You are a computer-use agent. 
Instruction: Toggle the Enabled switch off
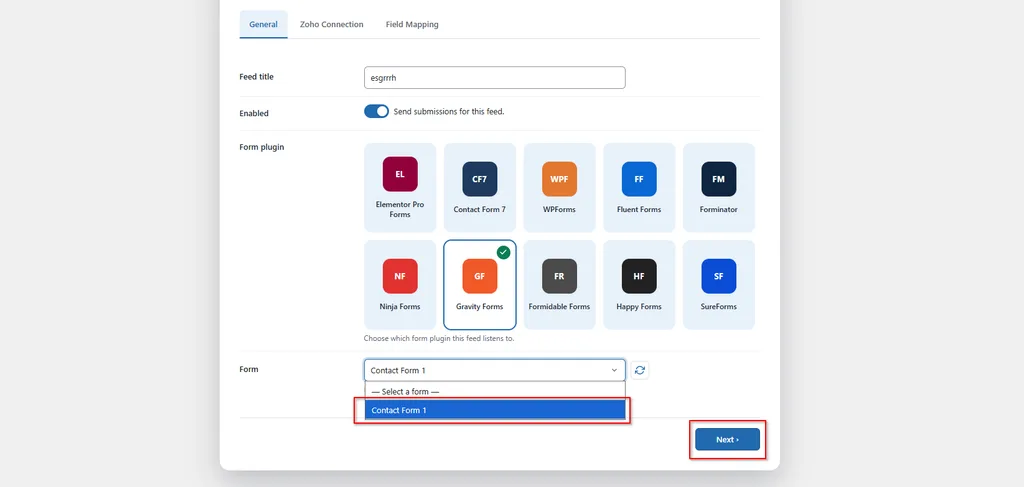(376, 111)
